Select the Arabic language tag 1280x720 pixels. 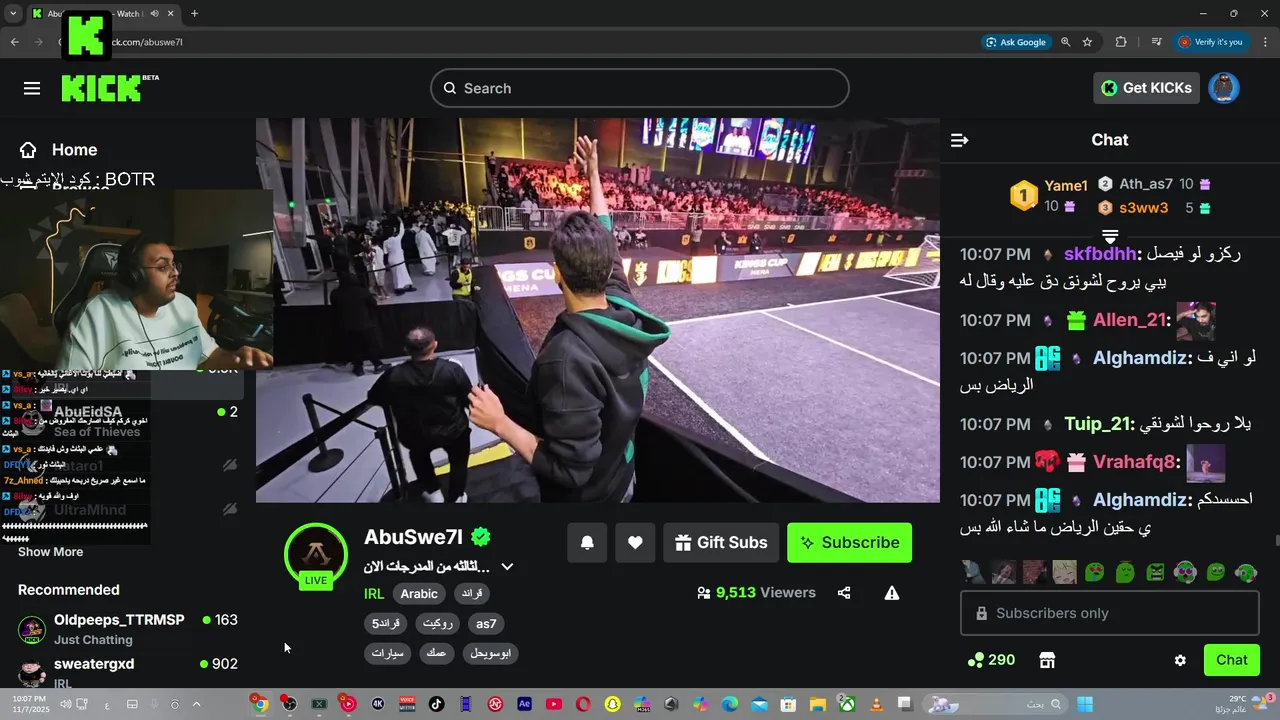click(x=419, y=594)
